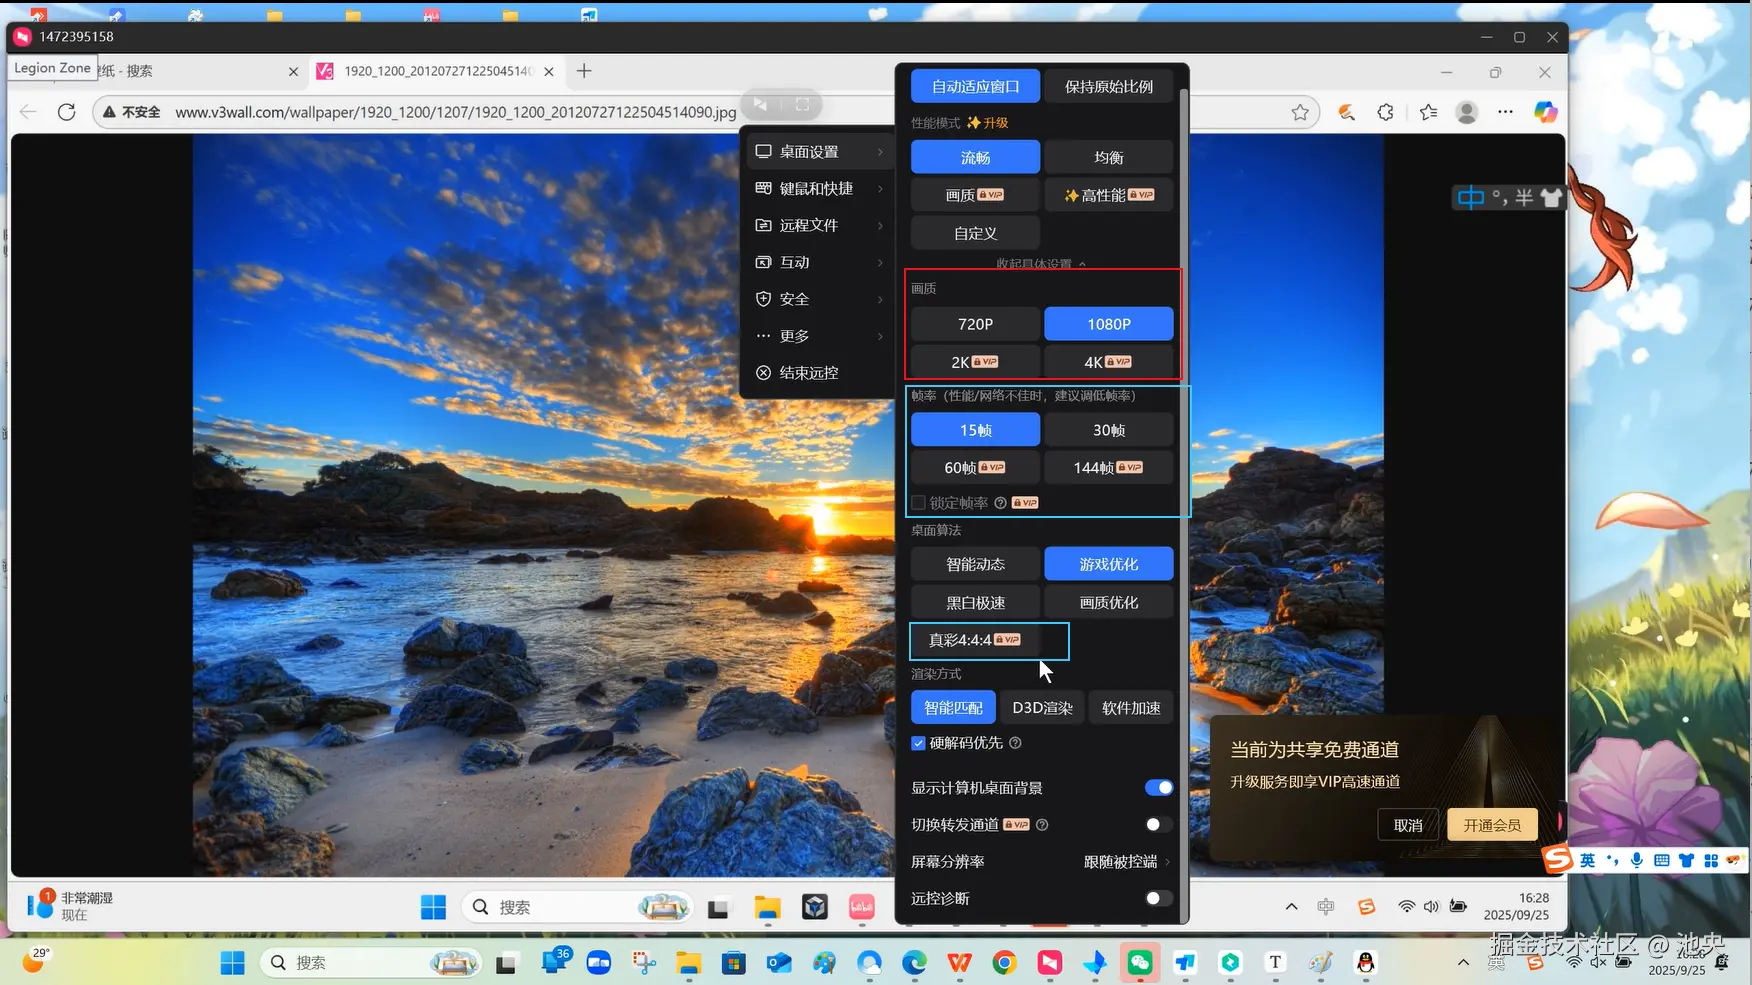Turn off 显示计算机桌面背景 switch
The height and width of the screenshot is (985, 1752).
click(x=1159, y=788)
